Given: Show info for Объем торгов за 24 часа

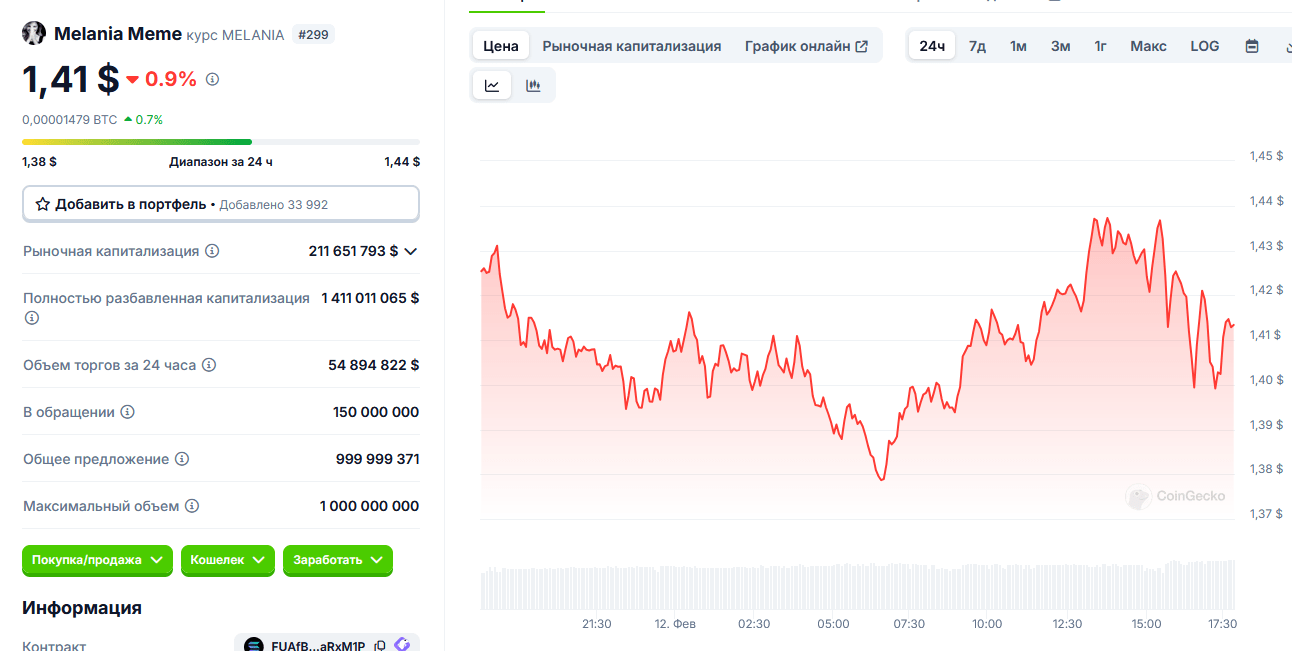Looking at the screenshot, I should pos(209,365).
